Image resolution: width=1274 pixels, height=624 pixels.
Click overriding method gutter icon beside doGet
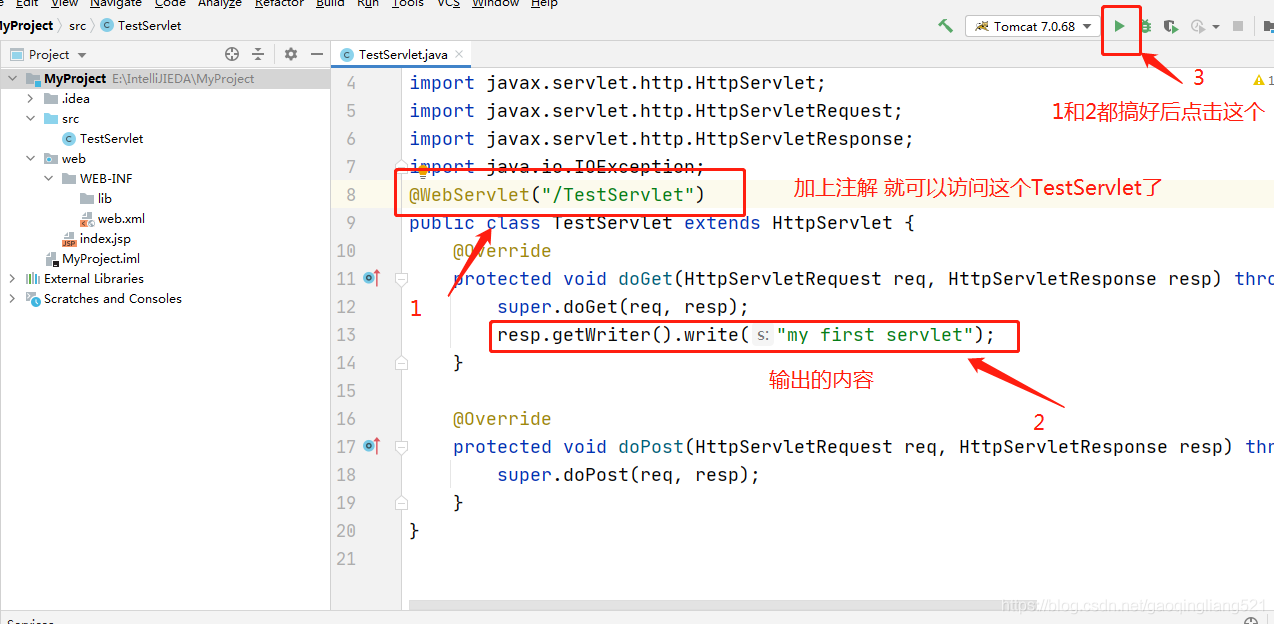(x=371, y=279)
